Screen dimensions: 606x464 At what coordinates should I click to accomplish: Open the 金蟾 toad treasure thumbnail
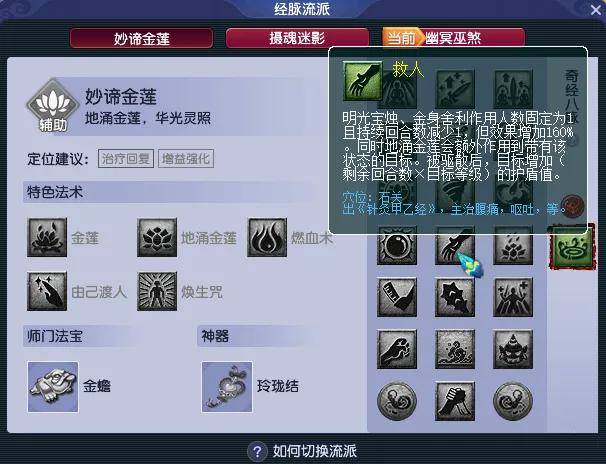(x=53, y=387)
